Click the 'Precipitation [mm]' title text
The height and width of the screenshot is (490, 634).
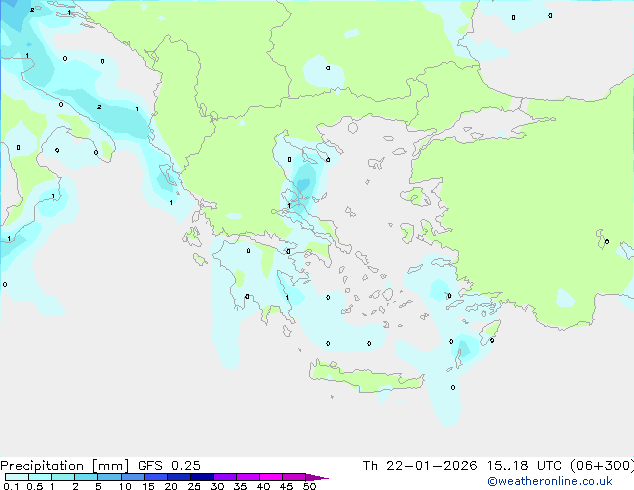64,466
